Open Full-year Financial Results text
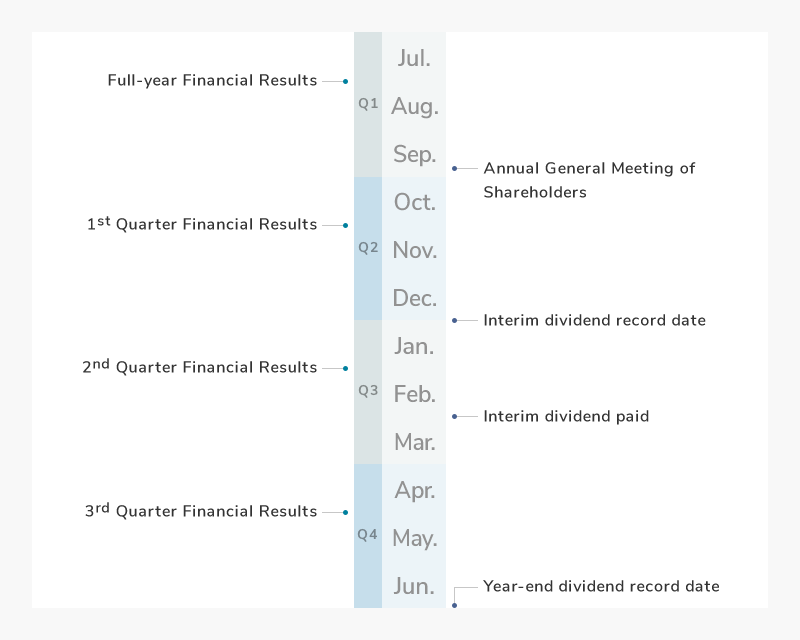Screen dimensions: 800x640 (x=212, y=81)
